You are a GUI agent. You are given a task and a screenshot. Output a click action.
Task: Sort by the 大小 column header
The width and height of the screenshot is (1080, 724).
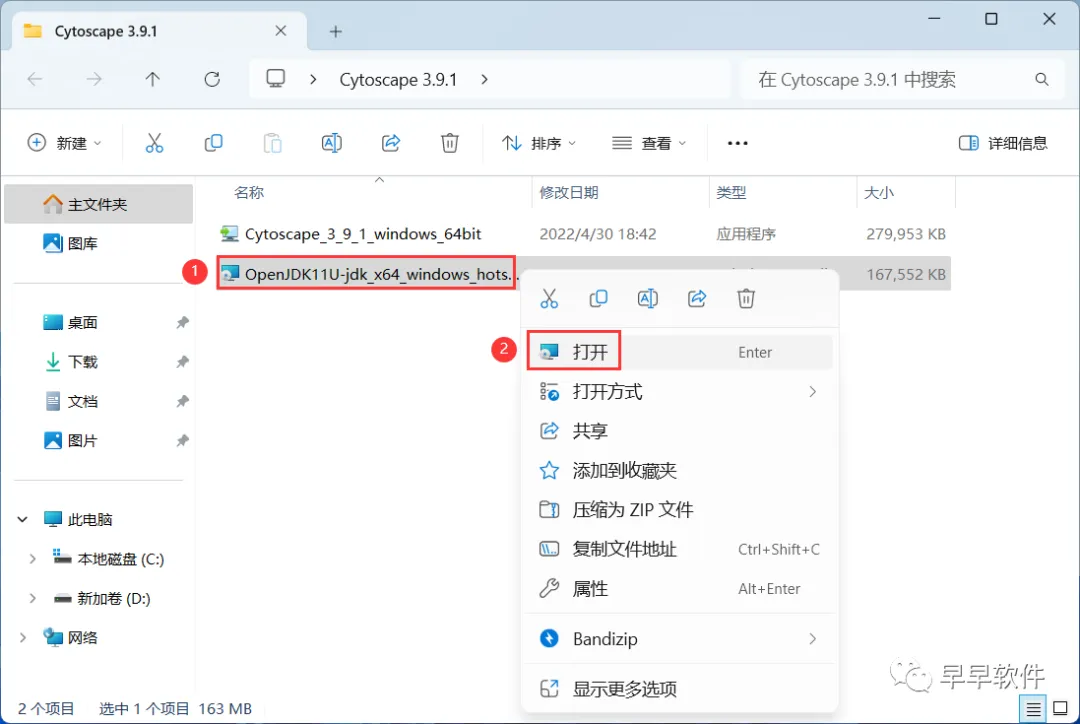879,193
